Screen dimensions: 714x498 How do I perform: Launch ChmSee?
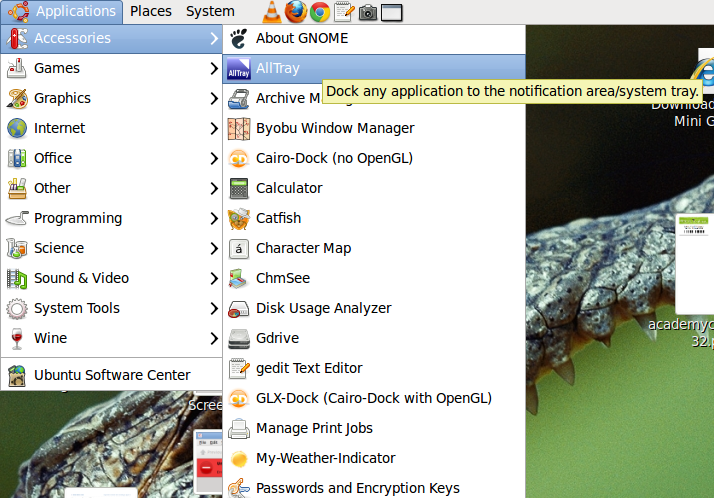(374, 279)
